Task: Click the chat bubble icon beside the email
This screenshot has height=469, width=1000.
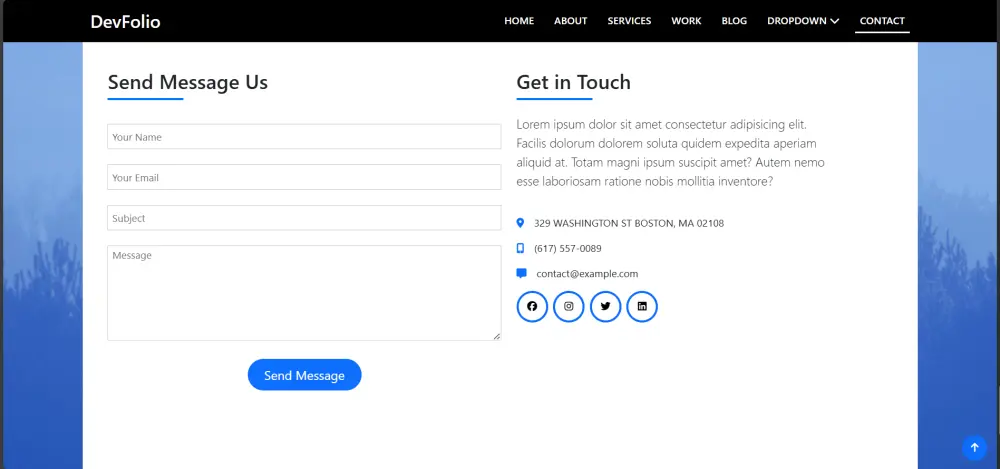Action: 521,274
